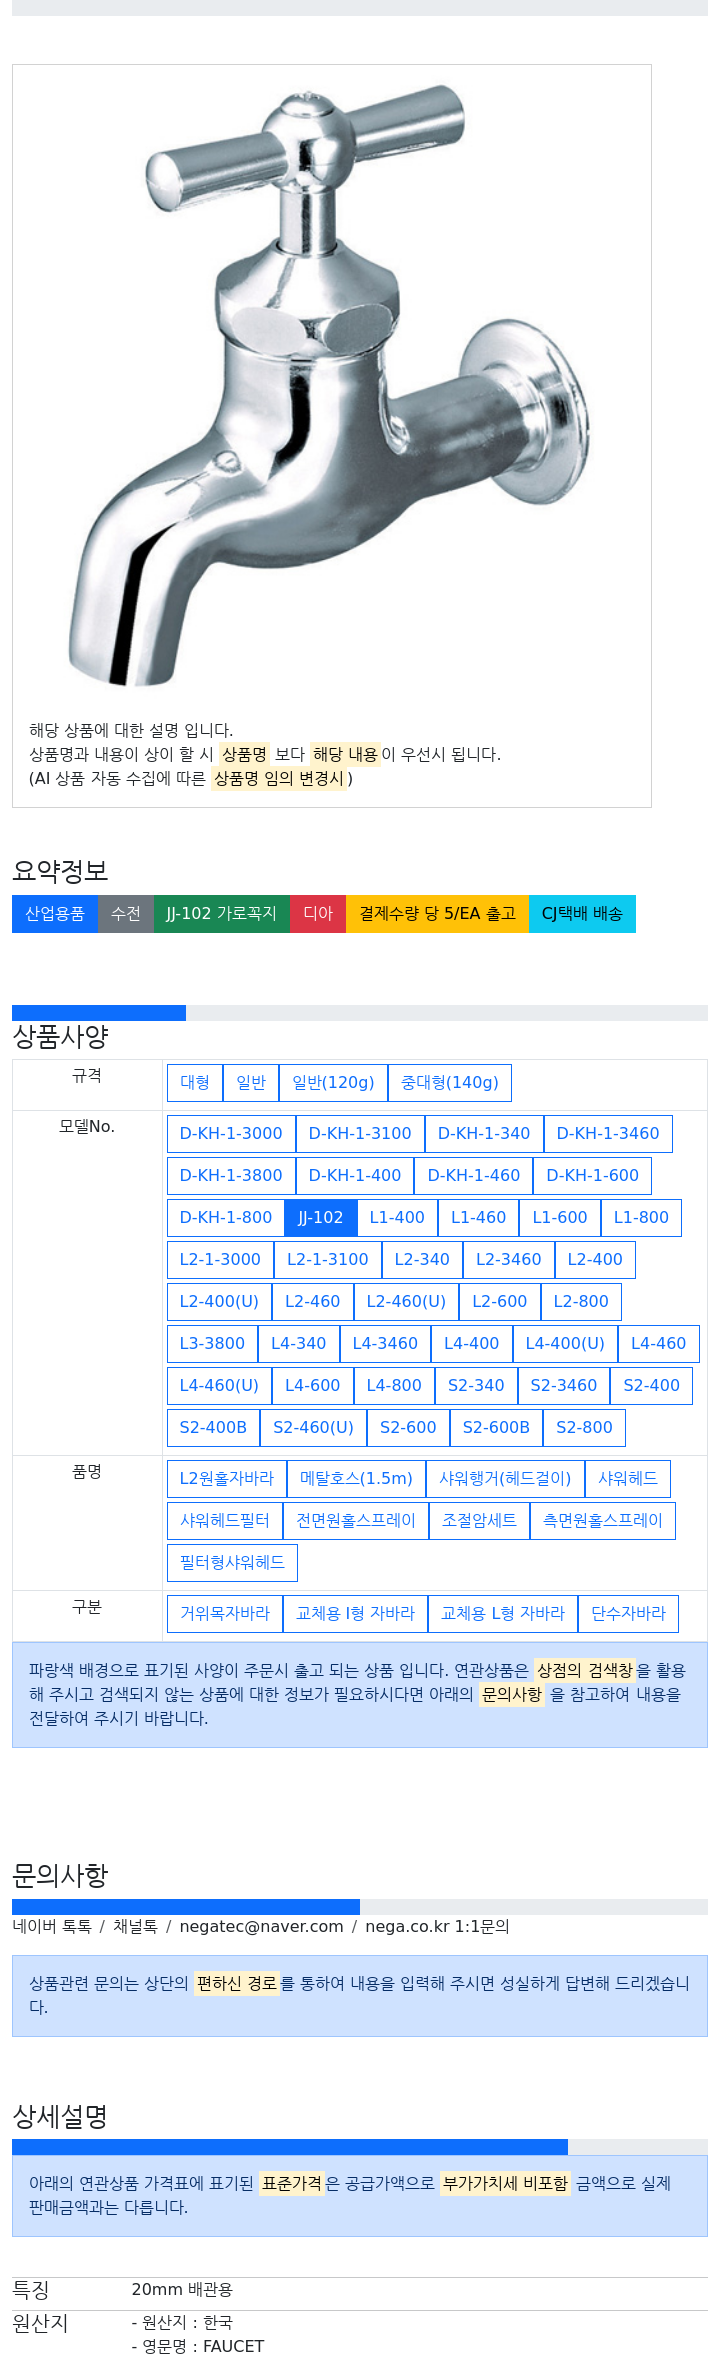Choose 중대형(140g) size option
Screen dimensions: 720x2359
click(x=450, y=1083)
